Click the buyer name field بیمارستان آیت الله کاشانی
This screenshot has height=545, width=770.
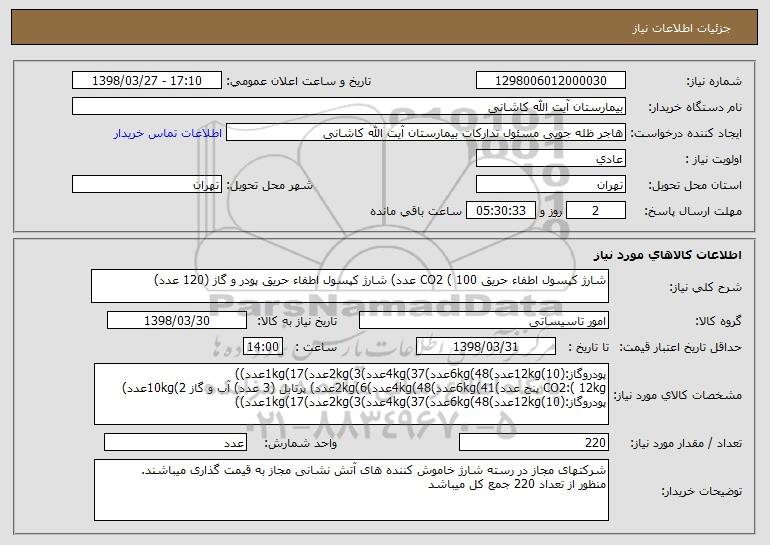[x=349, y=107]
